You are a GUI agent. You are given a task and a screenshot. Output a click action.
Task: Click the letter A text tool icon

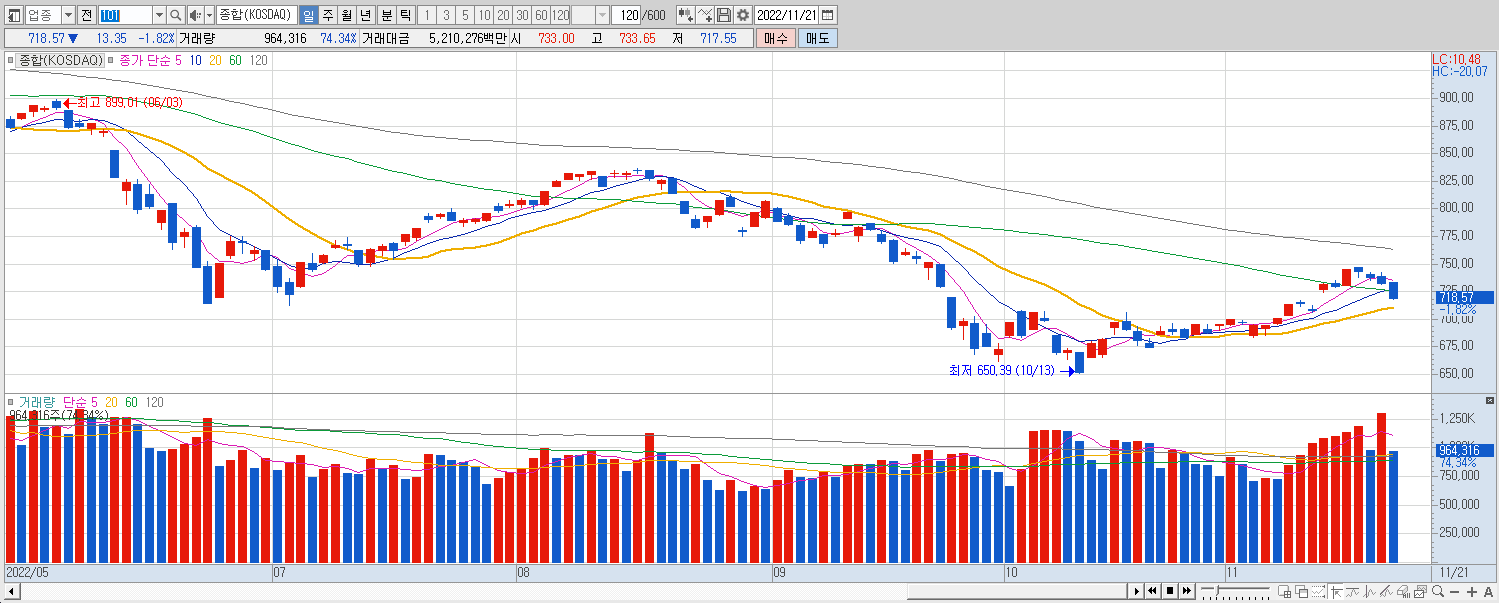pos(1488,592)
